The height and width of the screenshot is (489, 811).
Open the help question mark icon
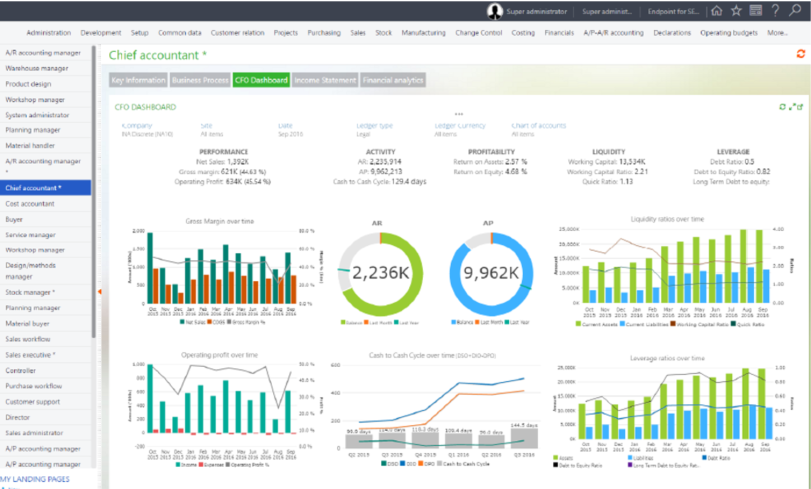(x=775, y=11)
